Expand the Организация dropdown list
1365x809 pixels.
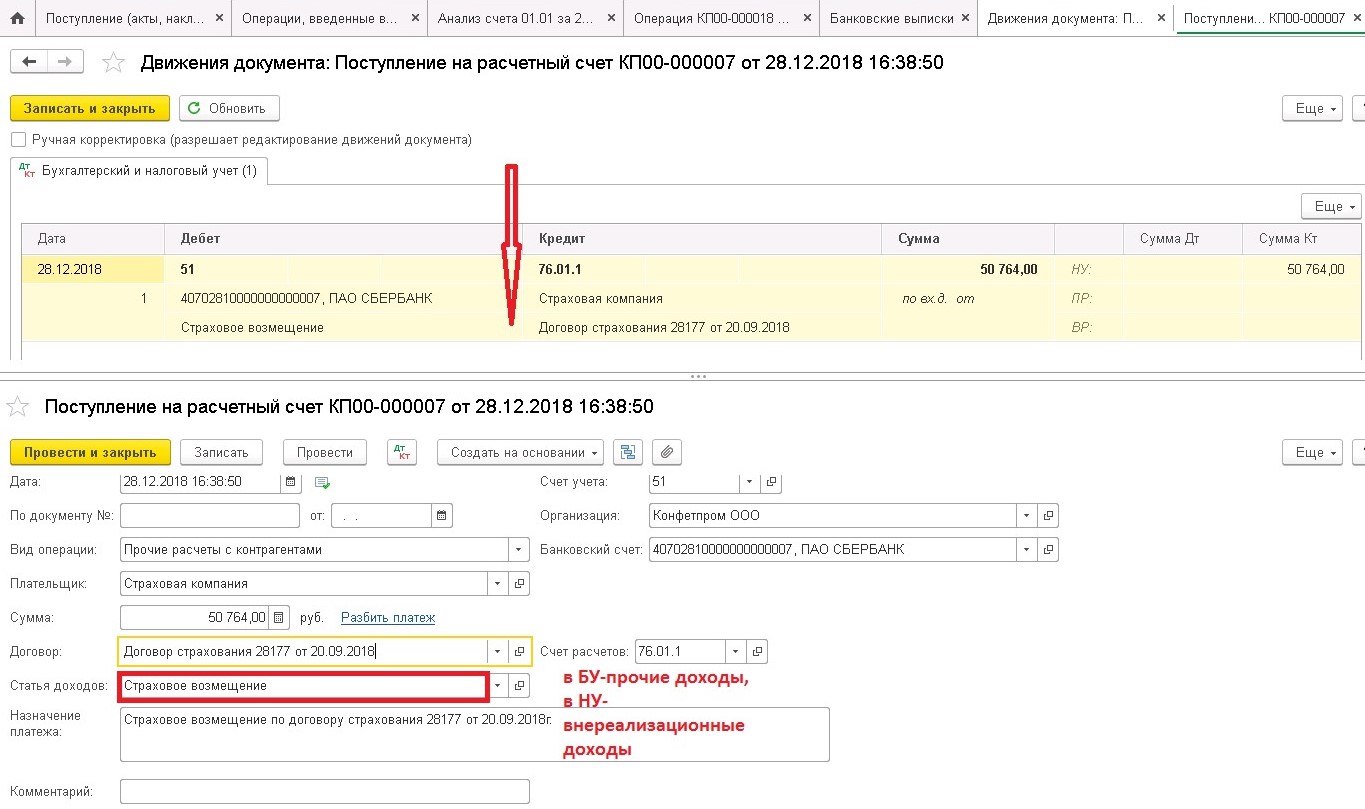[1027, 516]
